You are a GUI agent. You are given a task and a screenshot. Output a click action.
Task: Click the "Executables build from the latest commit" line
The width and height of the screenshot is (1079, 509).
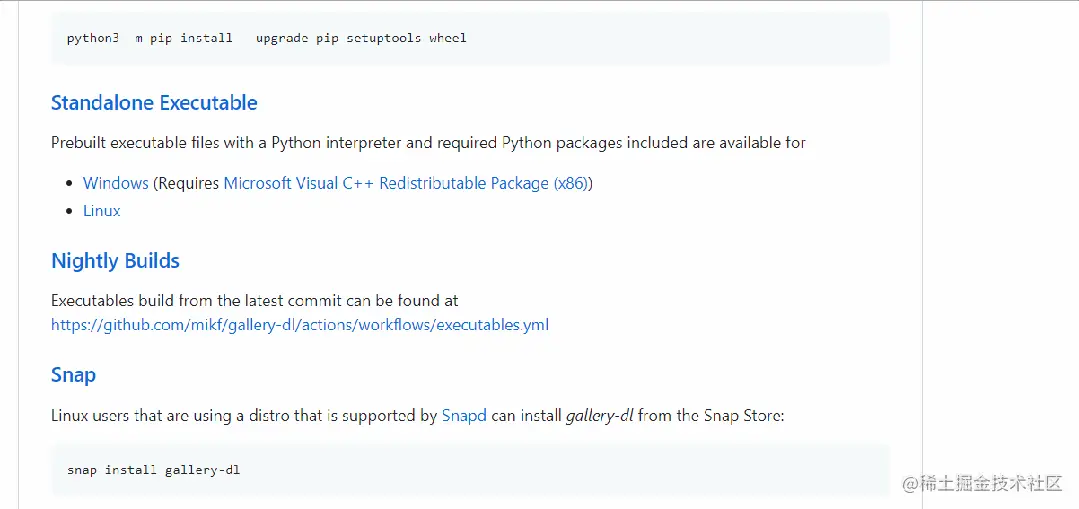(x=254, y=300)
